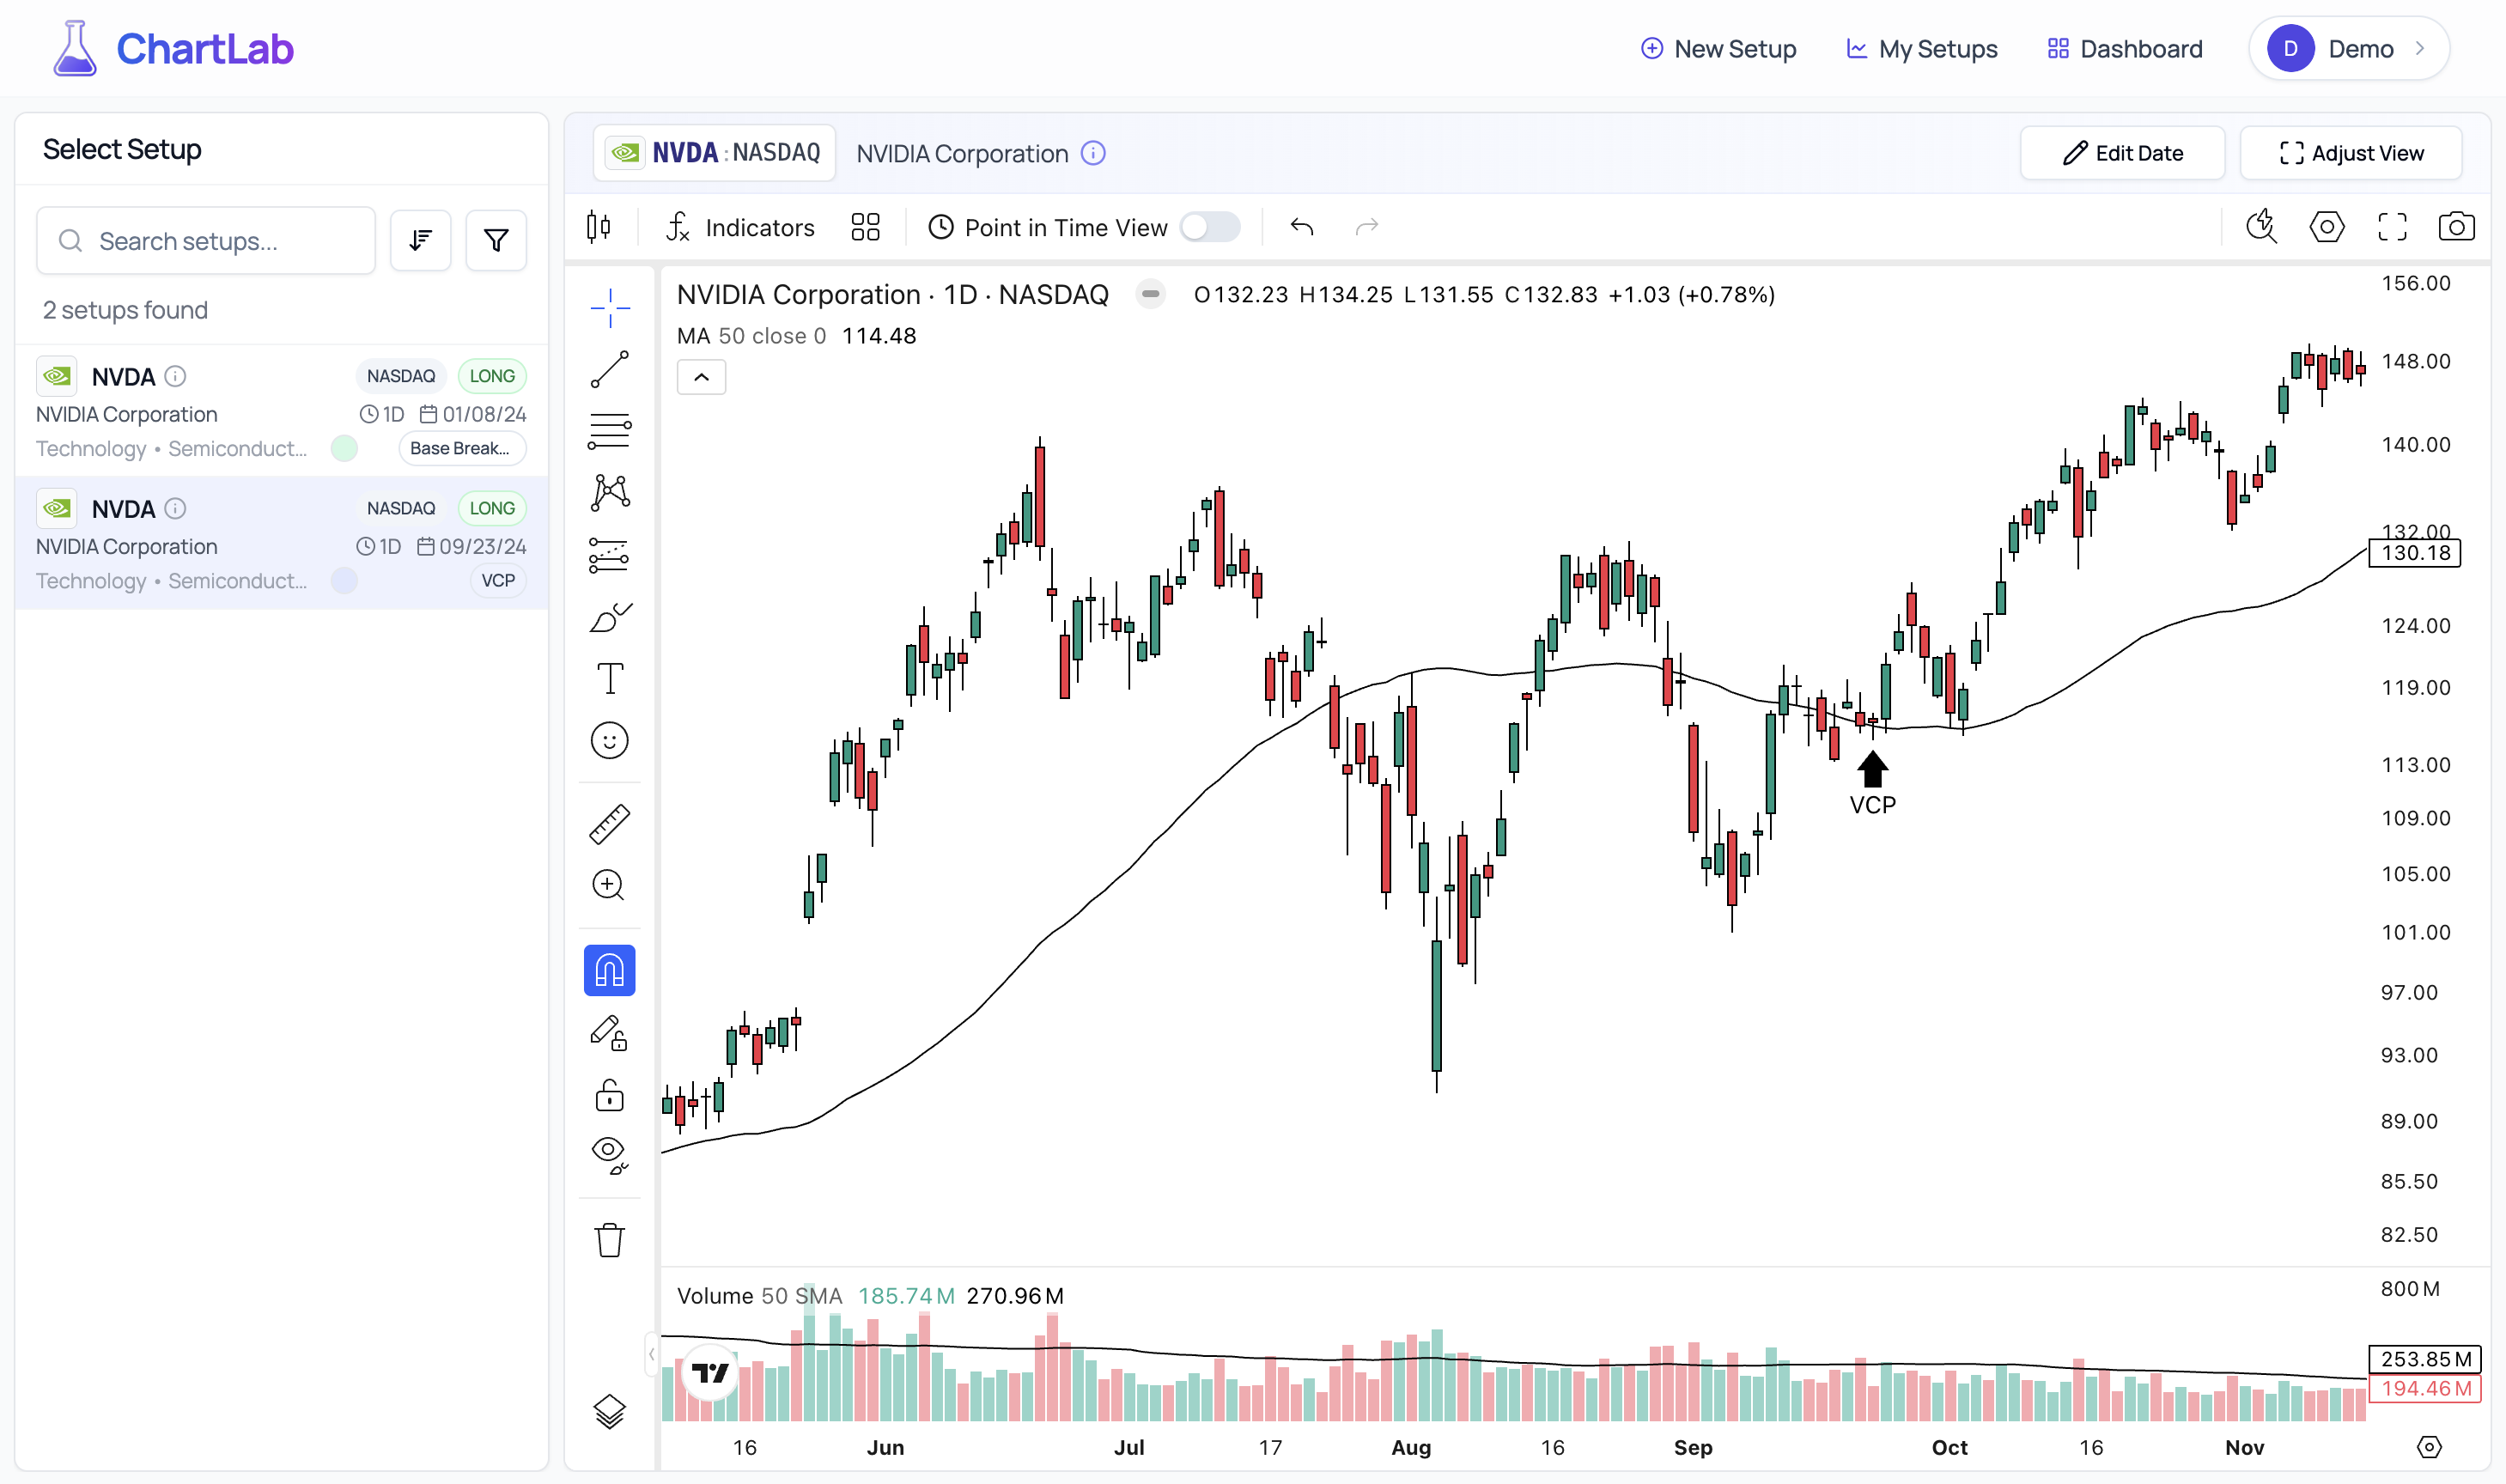Click the chart title NVIDIA Corporation · 1D

click(892, 294)
